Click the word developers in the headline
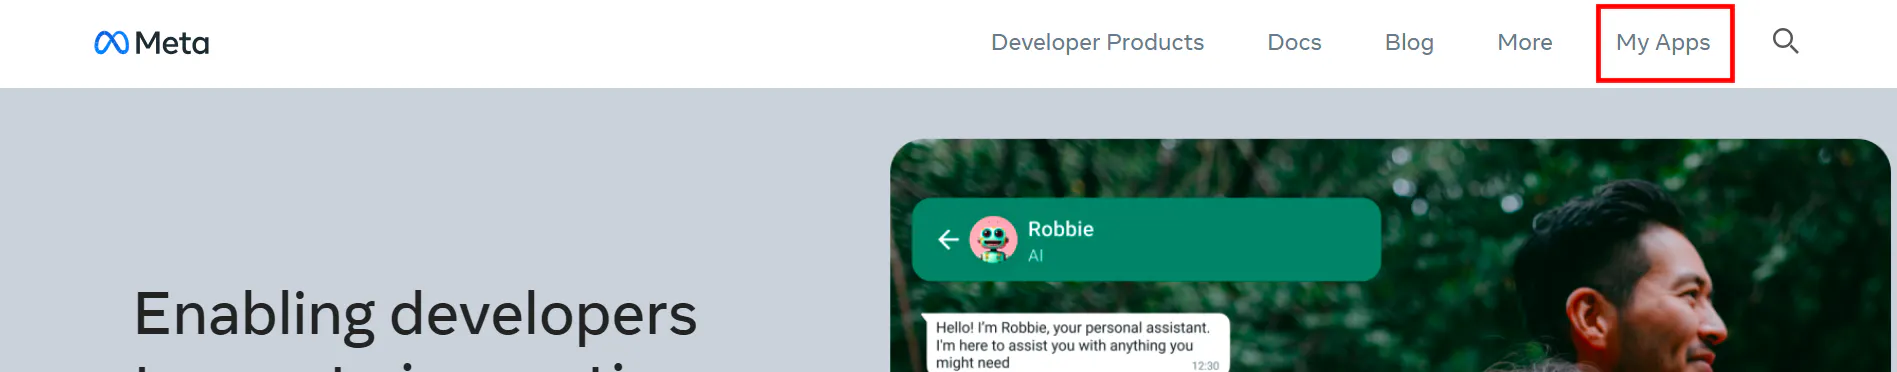Screen dimensions: 1897x372 pos(543,314)
